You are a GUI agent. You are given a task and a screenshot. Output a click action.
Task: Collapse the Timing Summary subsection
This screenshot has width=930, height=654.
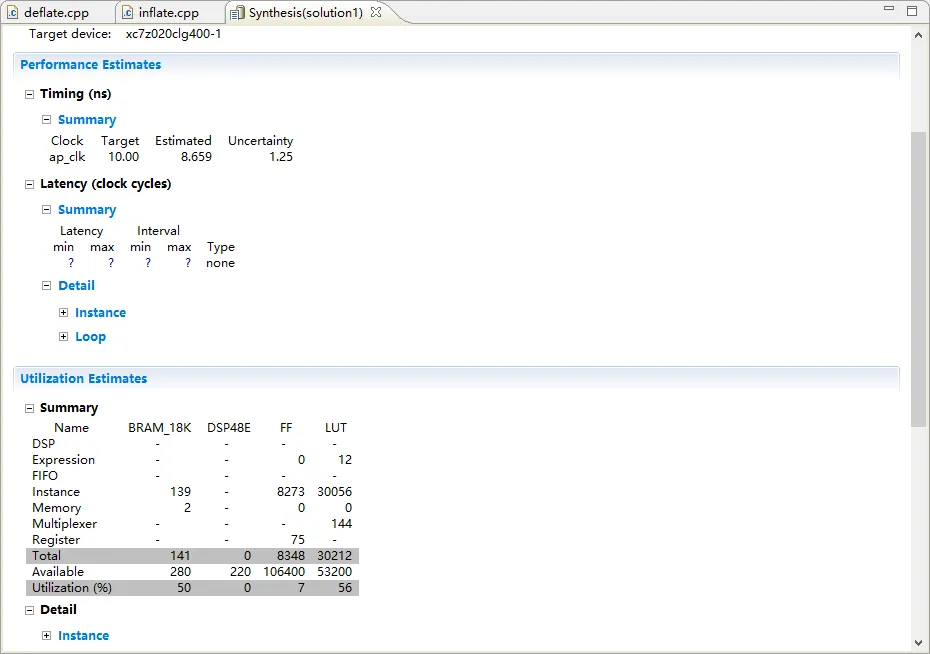click(x=47, y=120)
